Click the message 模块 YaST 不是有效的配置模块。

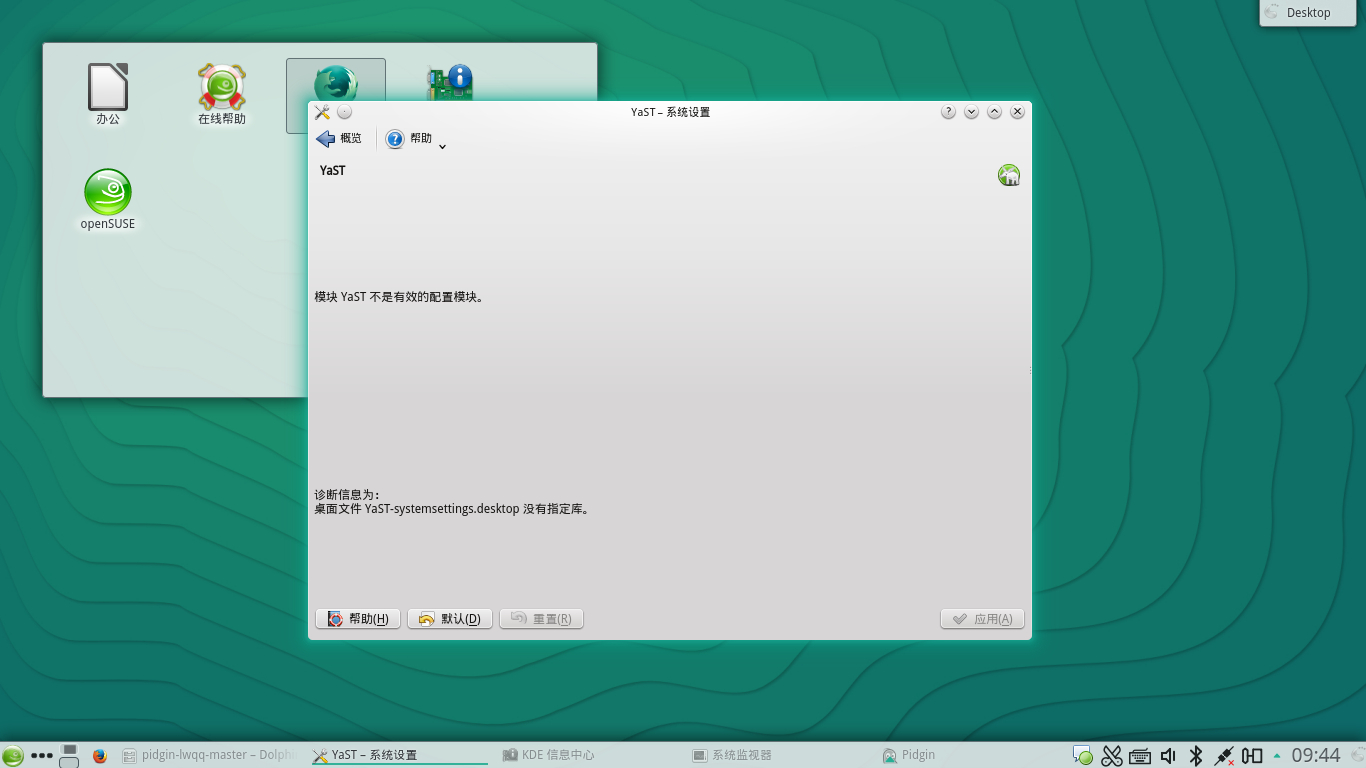pyautogui.click(x=399, y=297)
